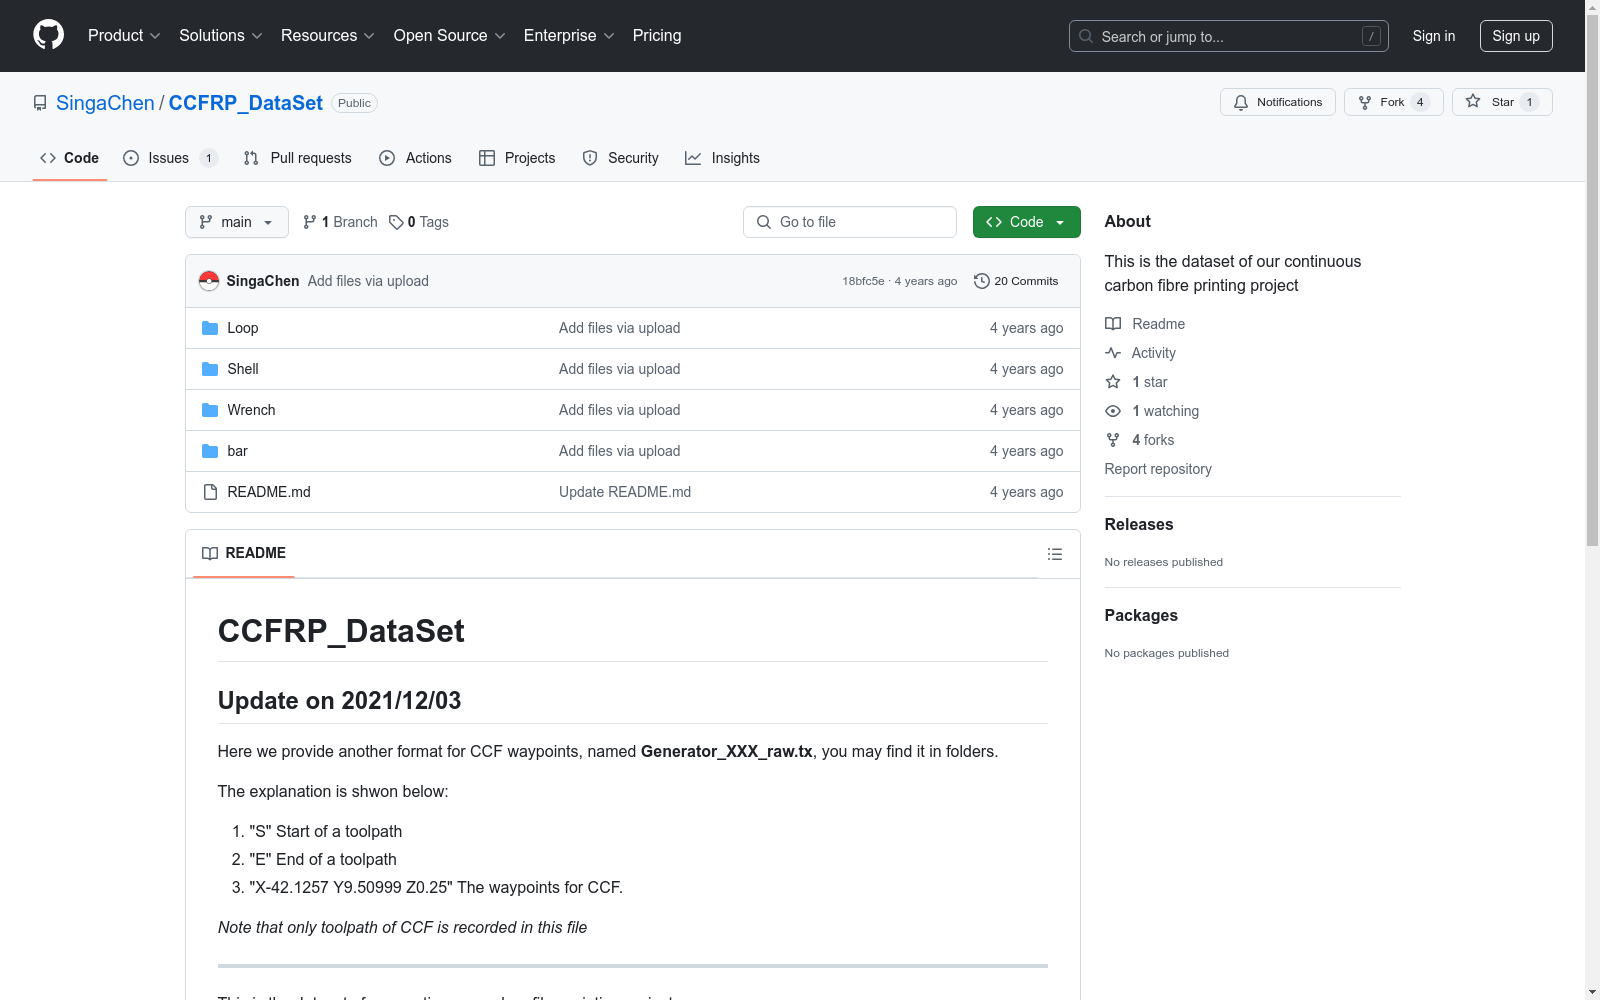
Task: Expand the Resources menu
Action: (328, 35)
